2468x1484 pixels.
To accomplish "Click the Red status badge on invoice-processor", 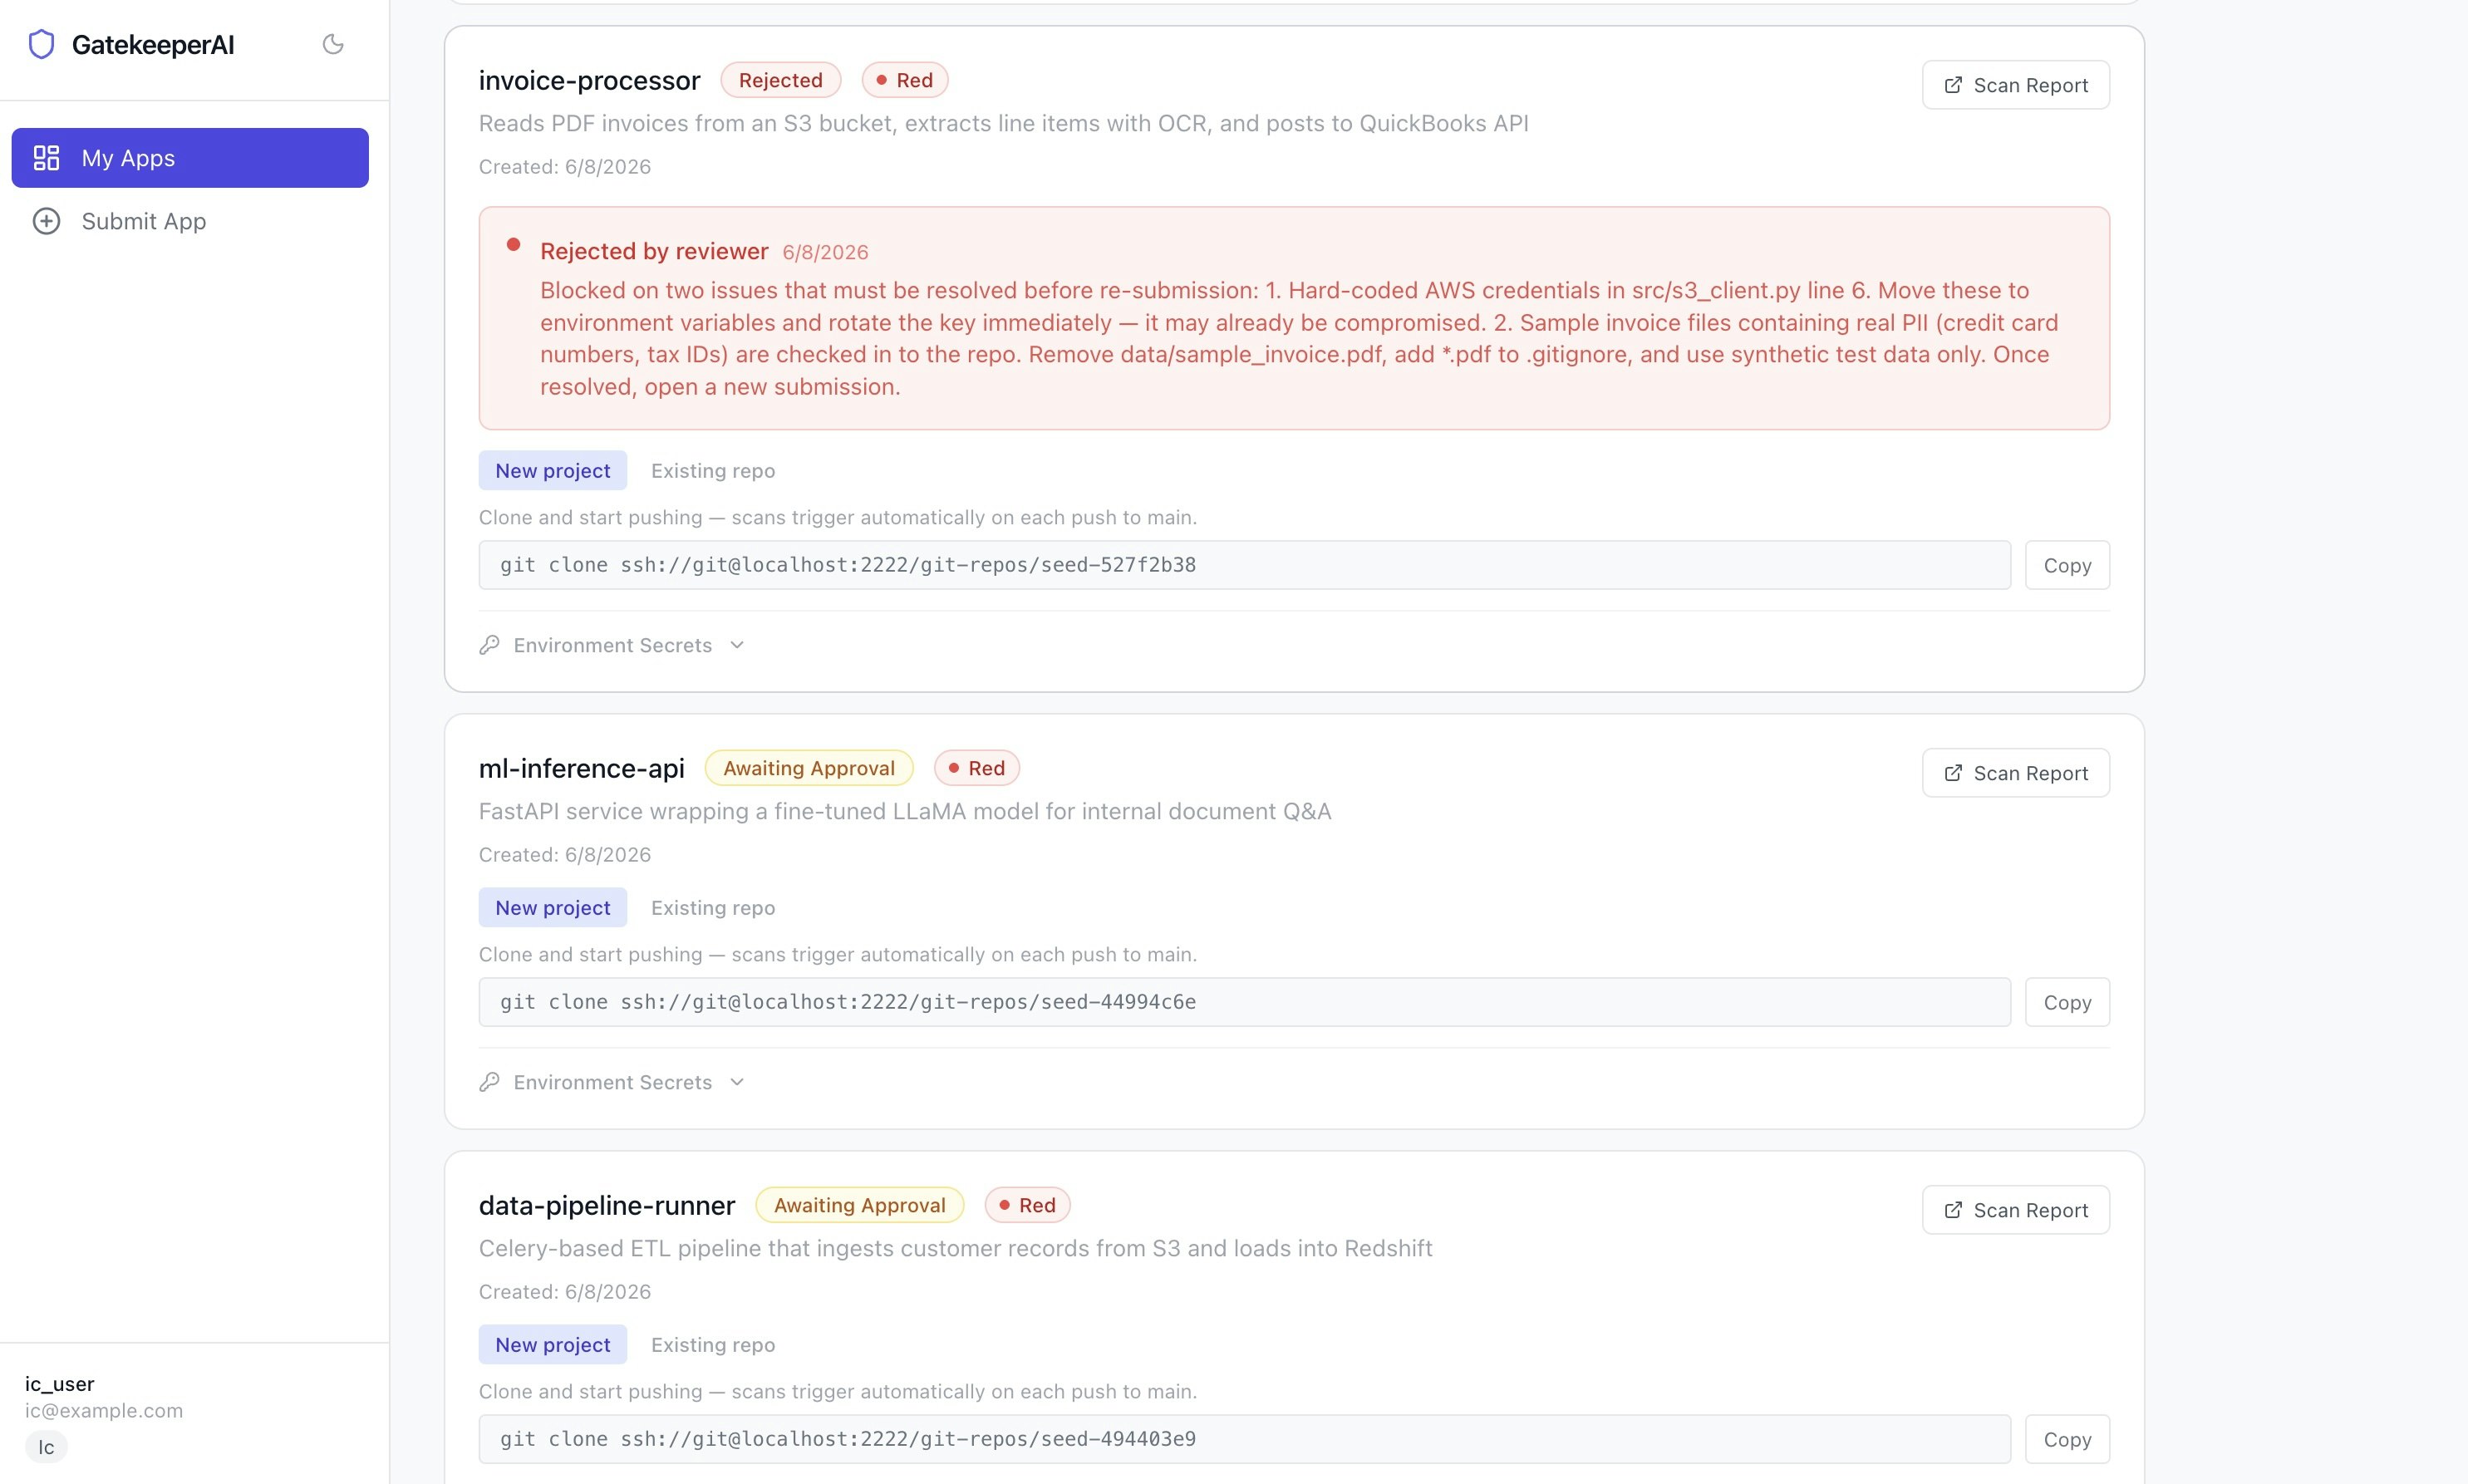I will [905, 80].
